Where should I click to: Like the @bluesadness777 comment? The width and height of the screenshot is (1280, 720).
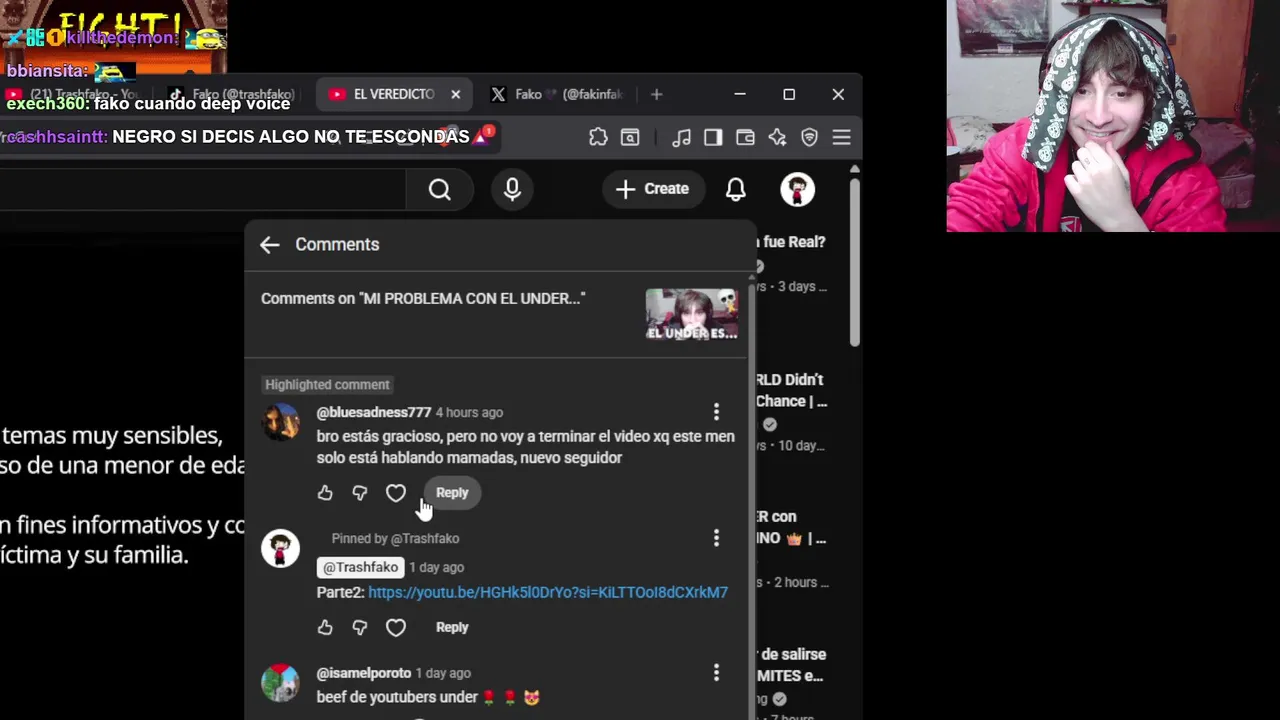pos(325,493)
